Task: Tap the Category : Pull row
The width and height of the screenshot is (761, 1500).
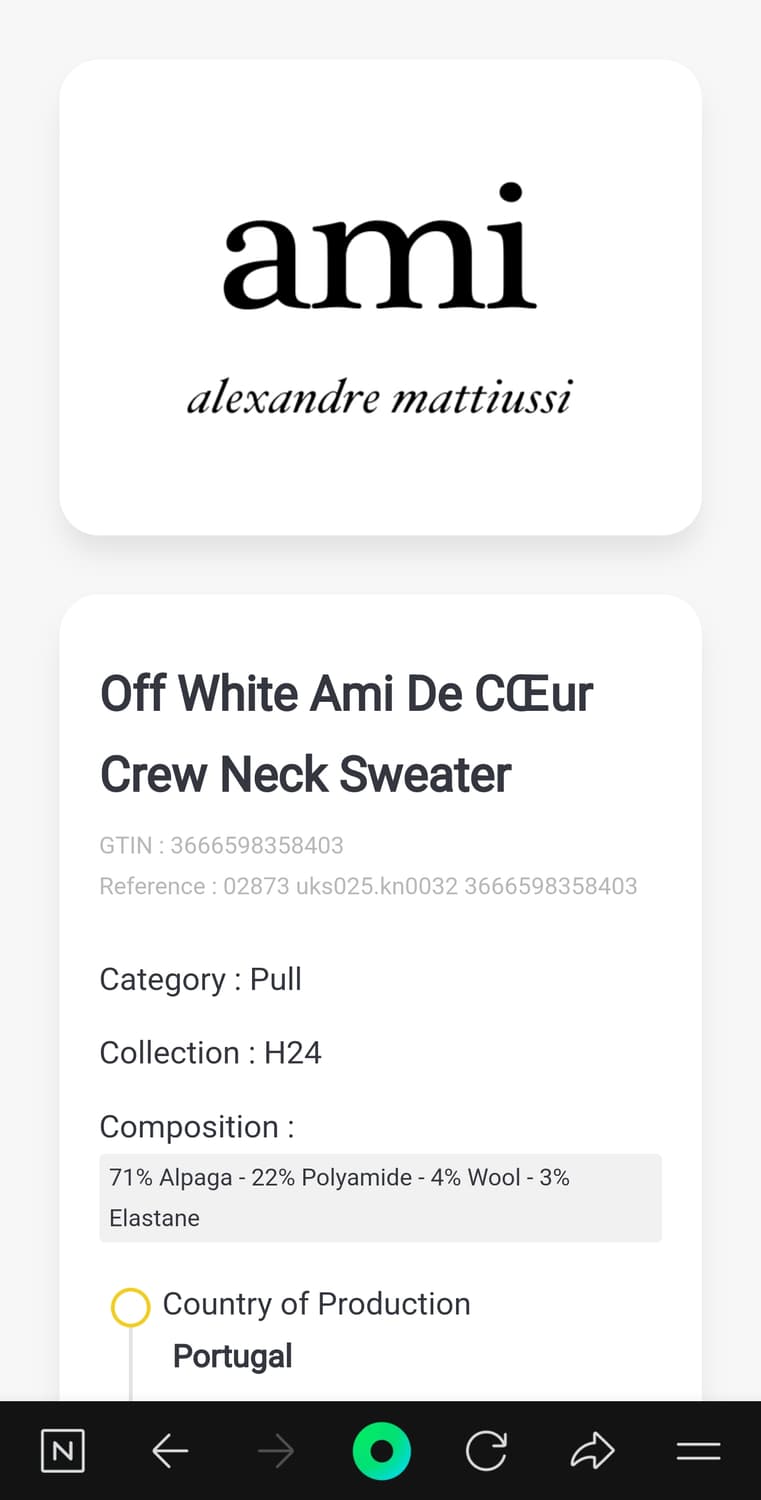Action: click(x=200, y=979)
